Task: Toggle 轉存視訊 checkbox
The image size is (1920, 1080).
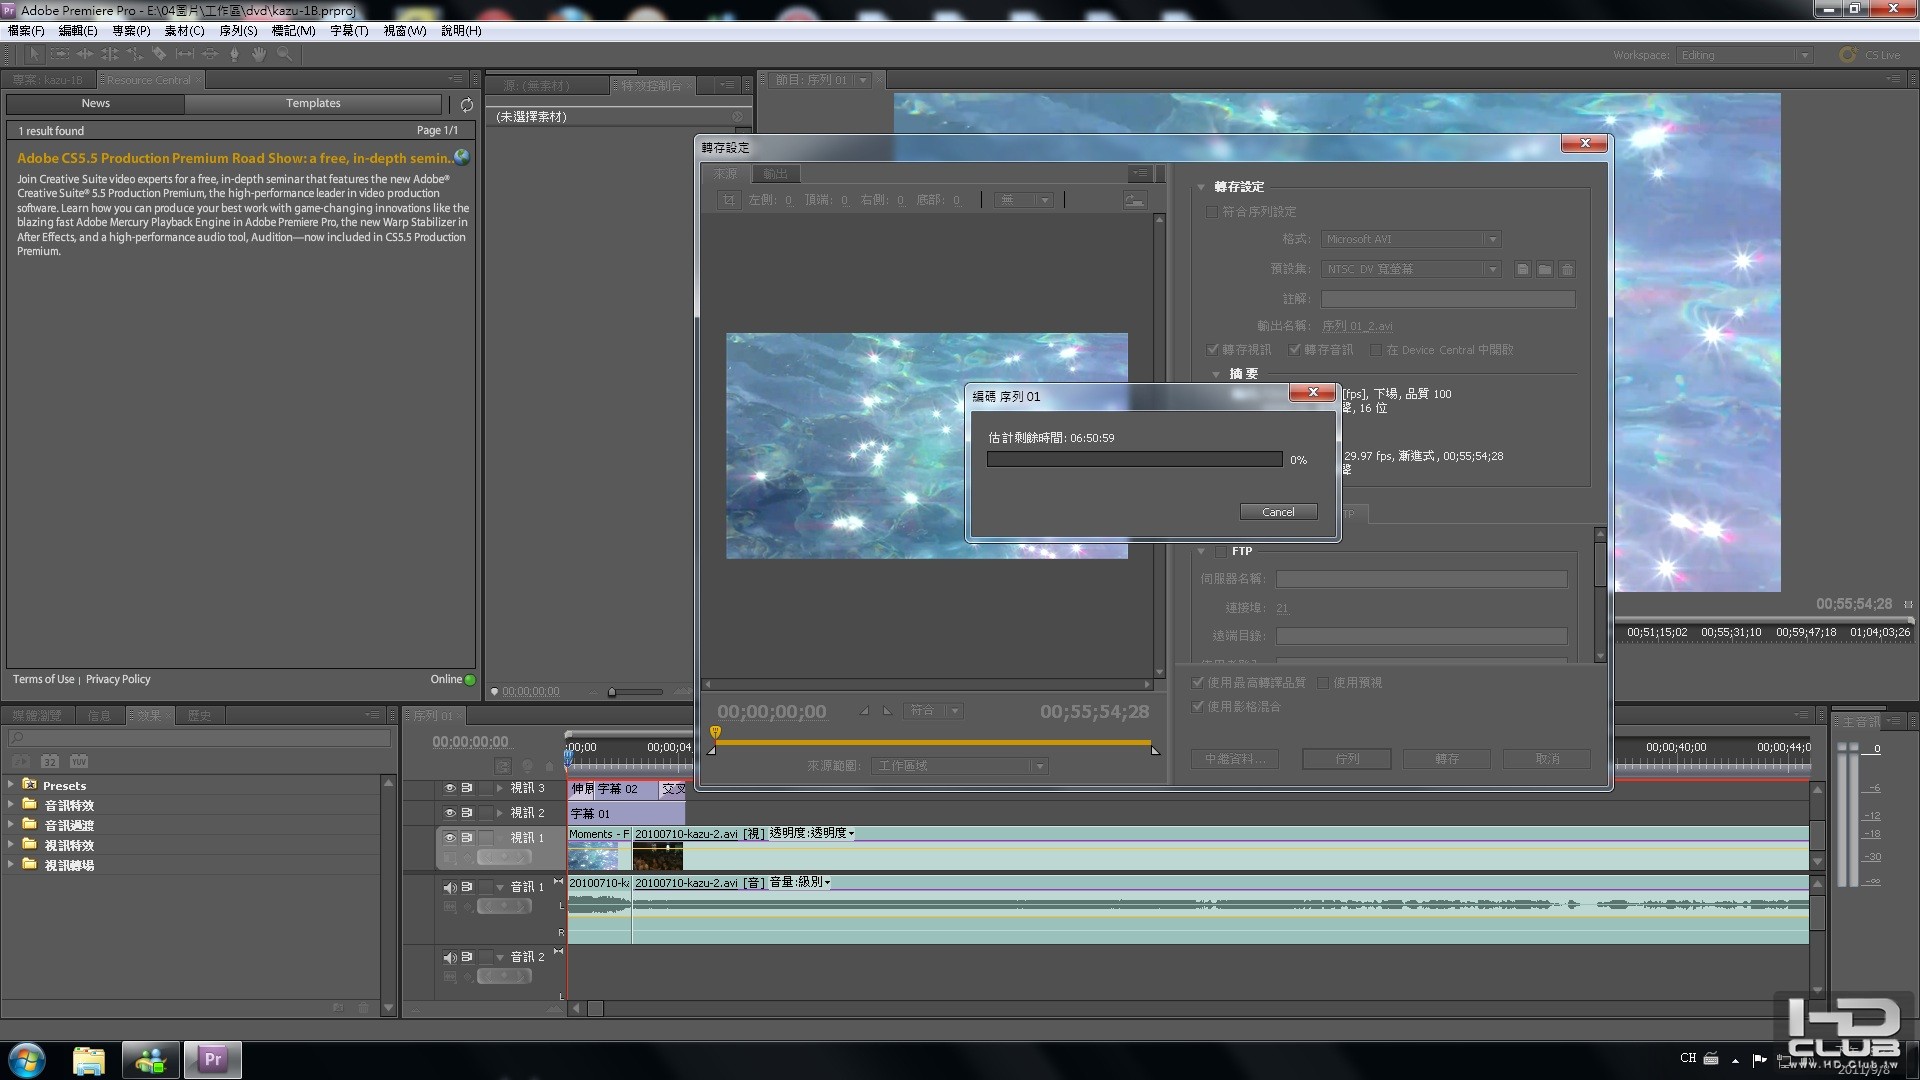Action: pos(1213,350)
